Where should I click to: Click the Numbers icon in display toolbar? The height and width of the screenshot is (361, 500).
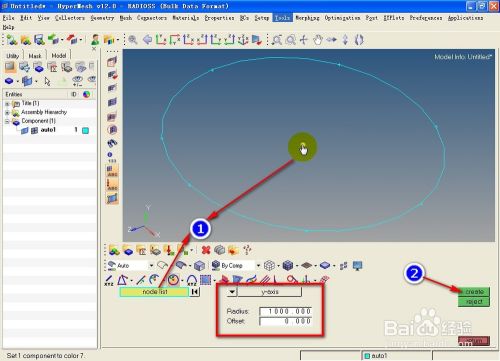(x=112, y=156)
